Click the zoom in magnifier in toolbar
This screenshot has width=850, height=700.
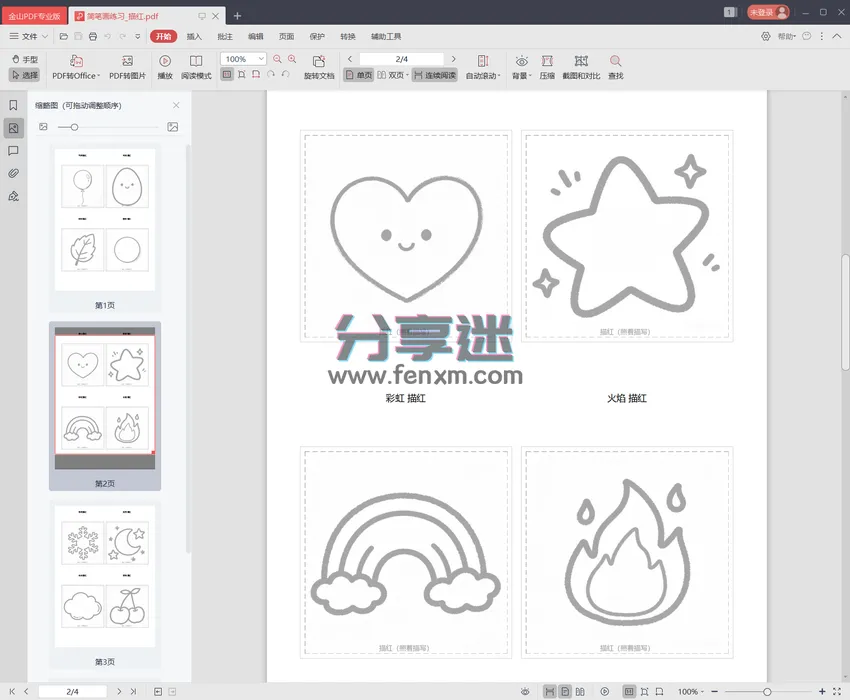(x=292, y=59)
